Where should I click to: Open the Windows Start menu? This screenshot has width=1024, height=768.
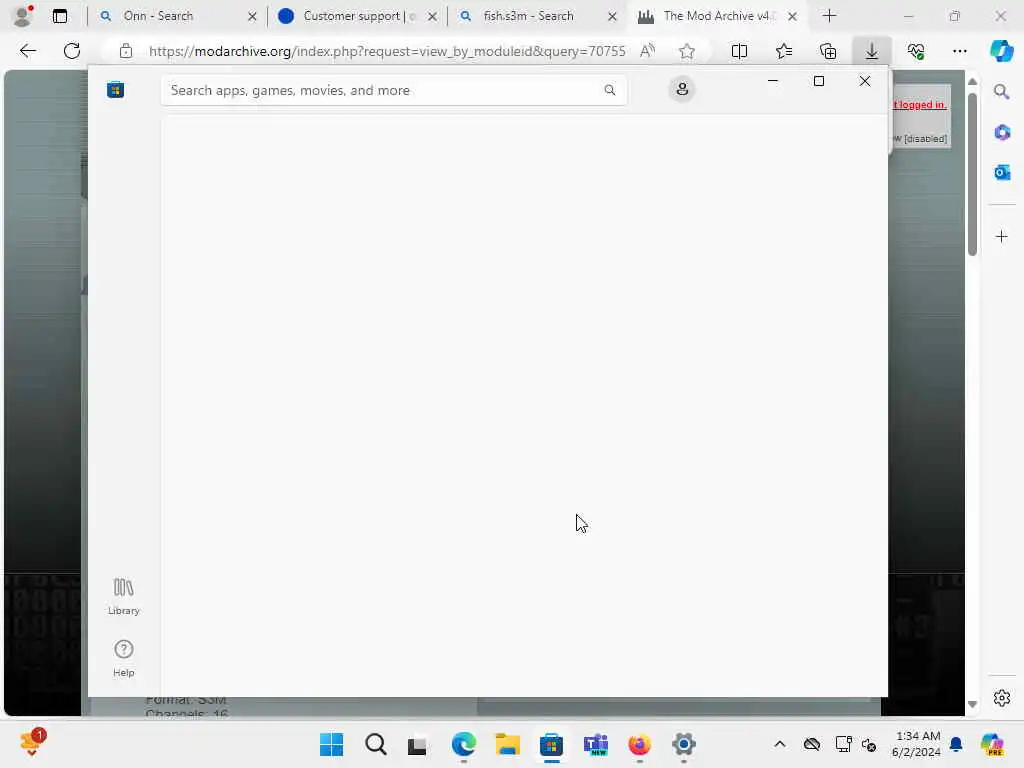pyautogui.click(x=331, y=744)
